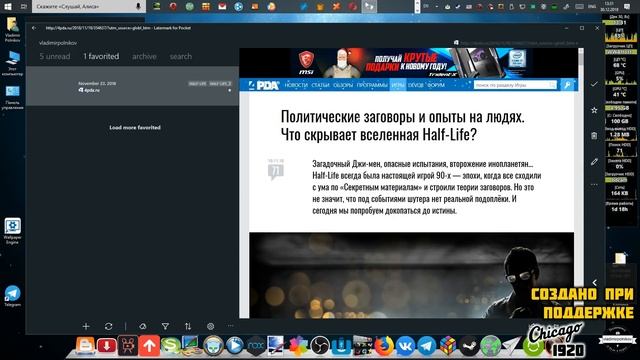Favorite the article with the star icon
The height and width of the screenshot is (360, 640).
click(594, 110)
